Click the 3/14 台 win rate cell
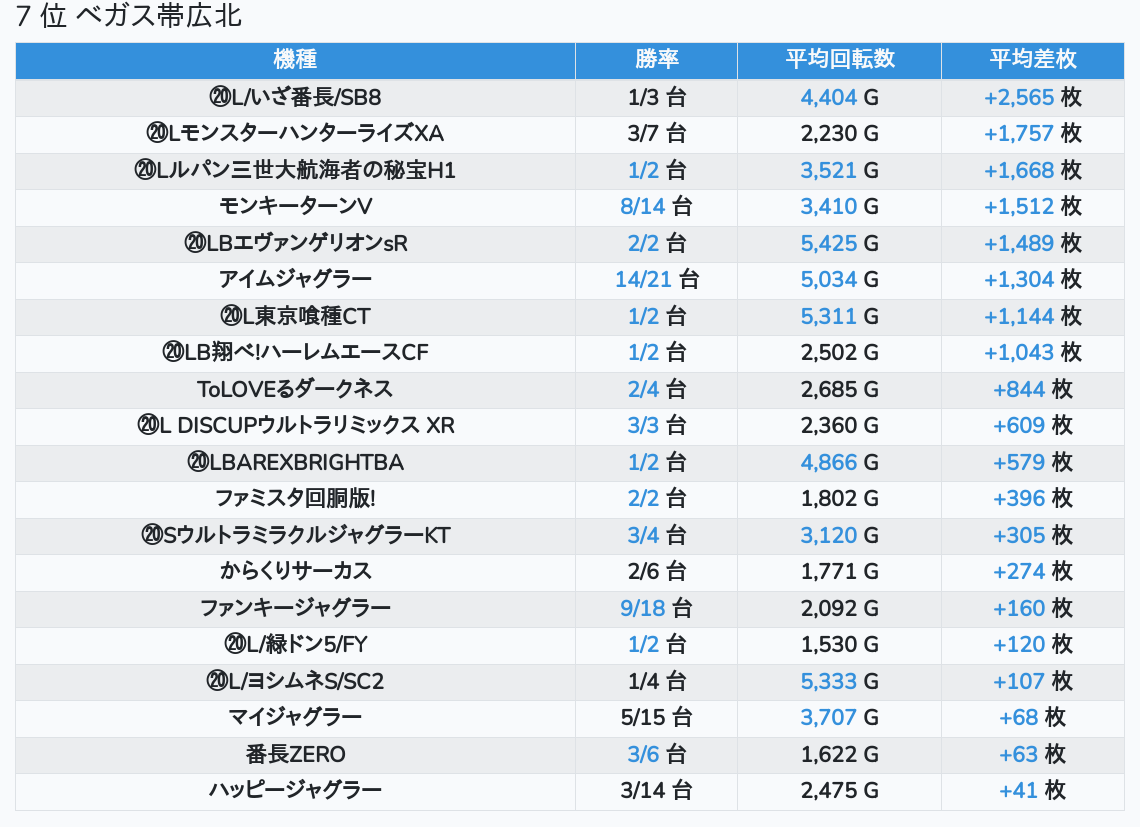This screenshot has height=827, width=1140. click(x=656, y=791)
